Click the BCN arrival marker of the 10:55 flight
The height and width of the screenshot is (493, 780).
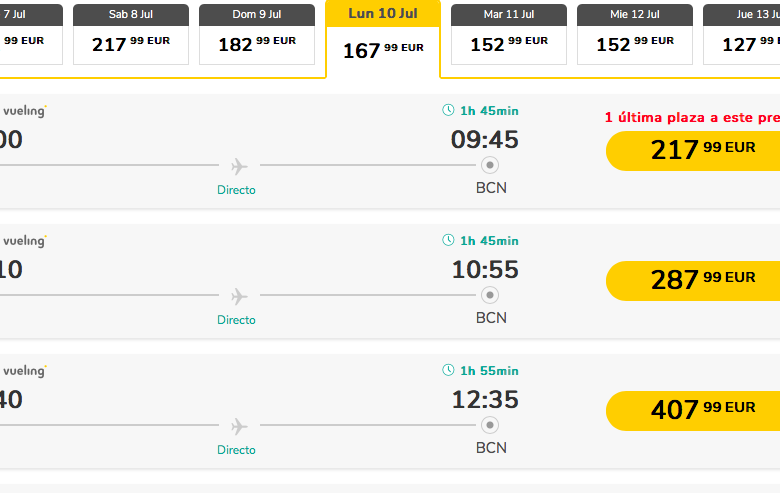pos(490,295)
